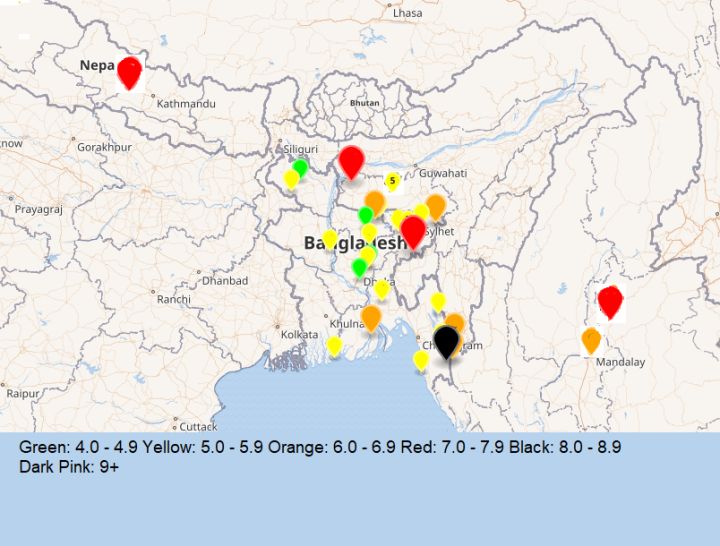Click the Prayagraj label
720x546 pixels.
tap(39, 209)
